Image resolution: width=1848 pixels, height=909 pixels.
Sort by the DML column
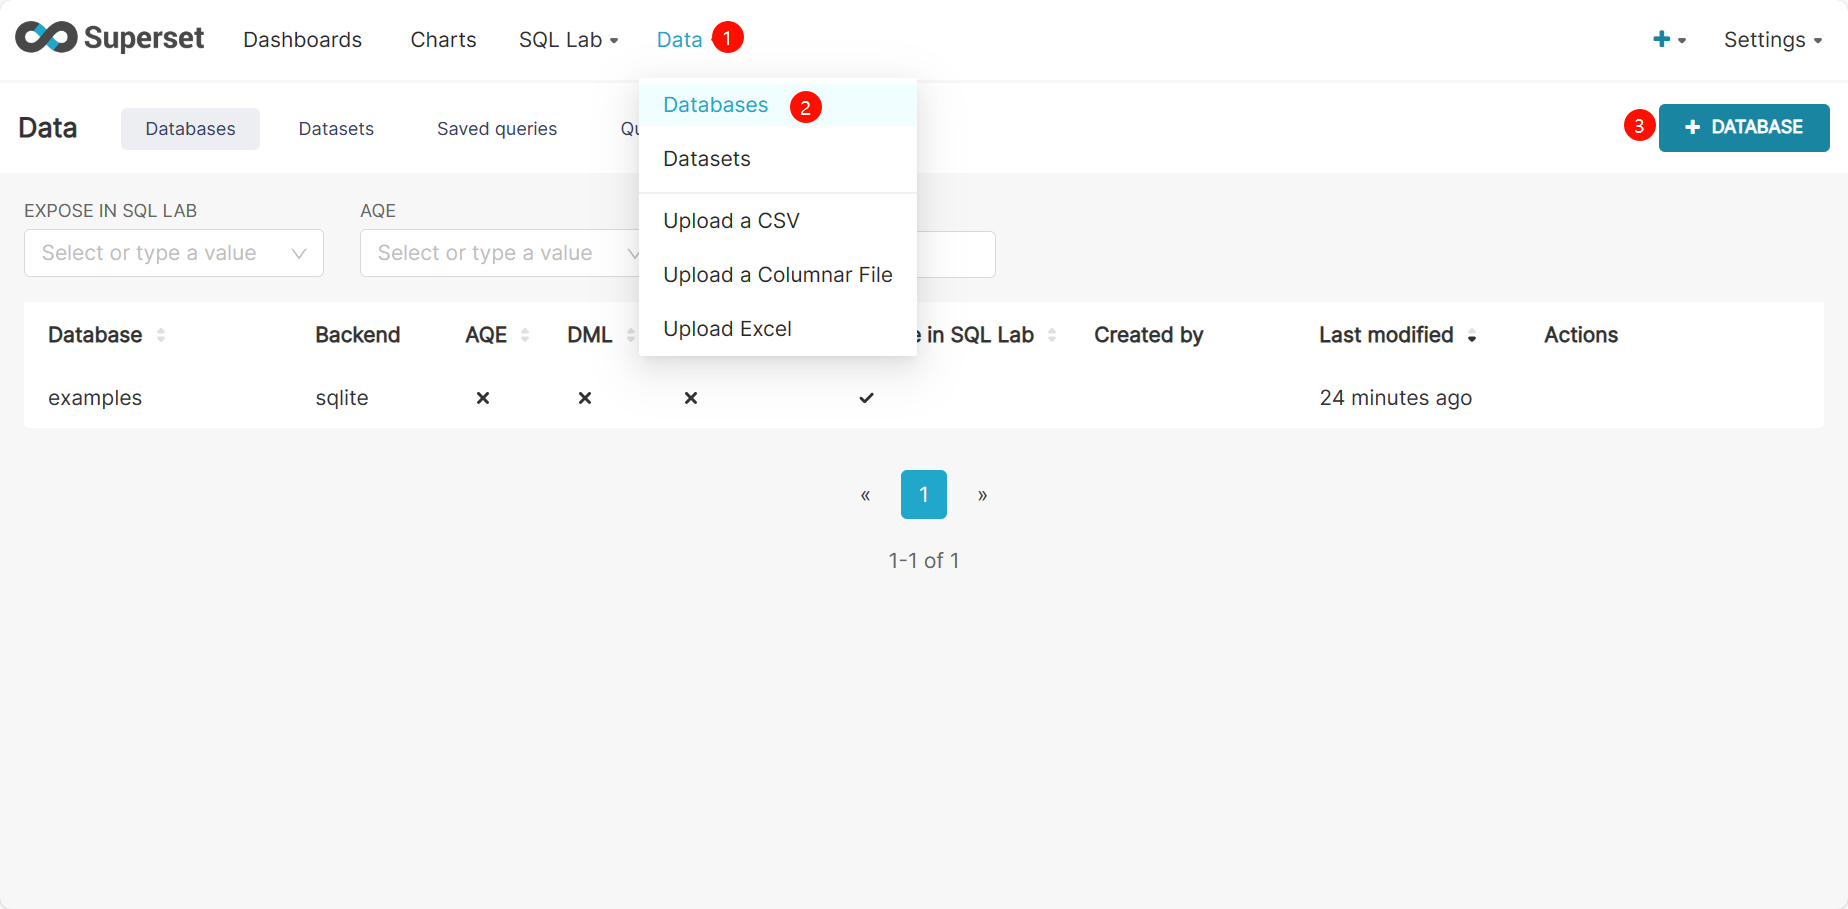click(601, 335)
